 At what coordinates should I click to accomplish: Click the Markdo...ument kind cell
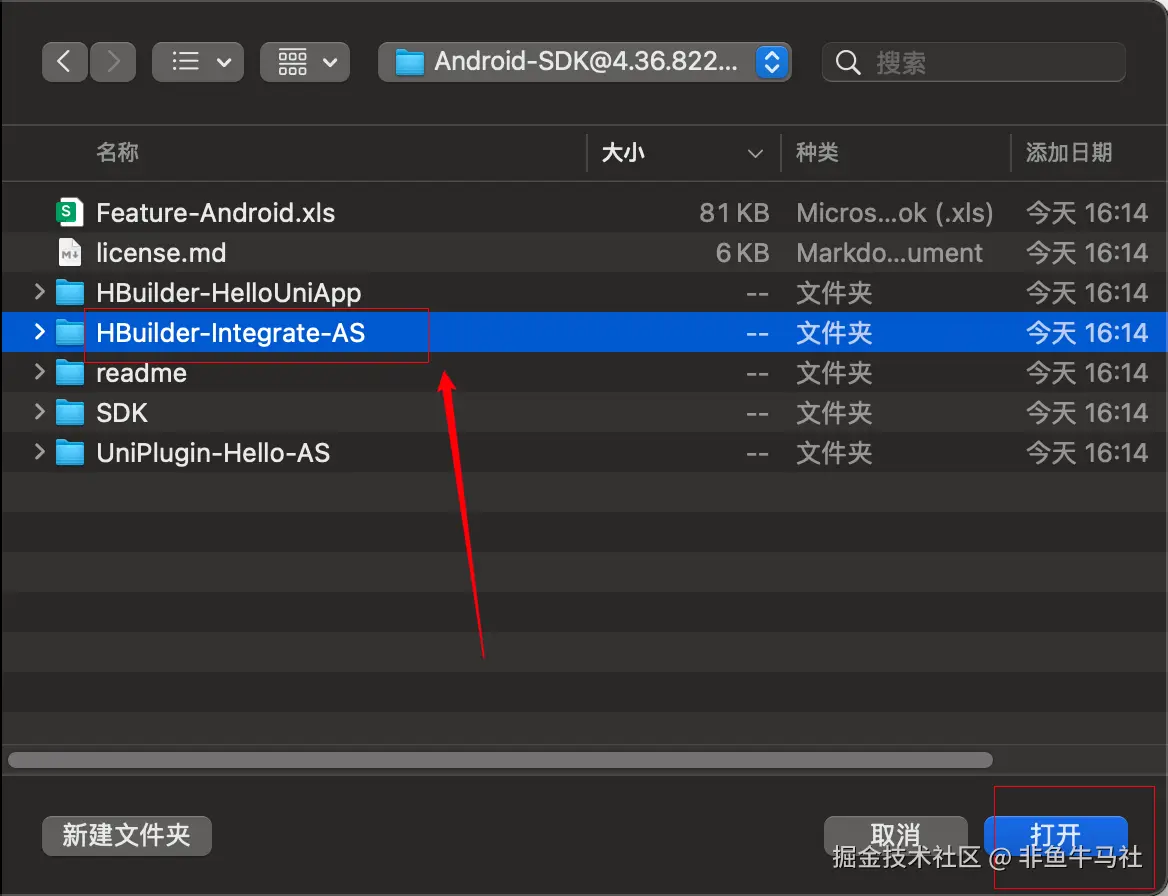coord(889,253)
